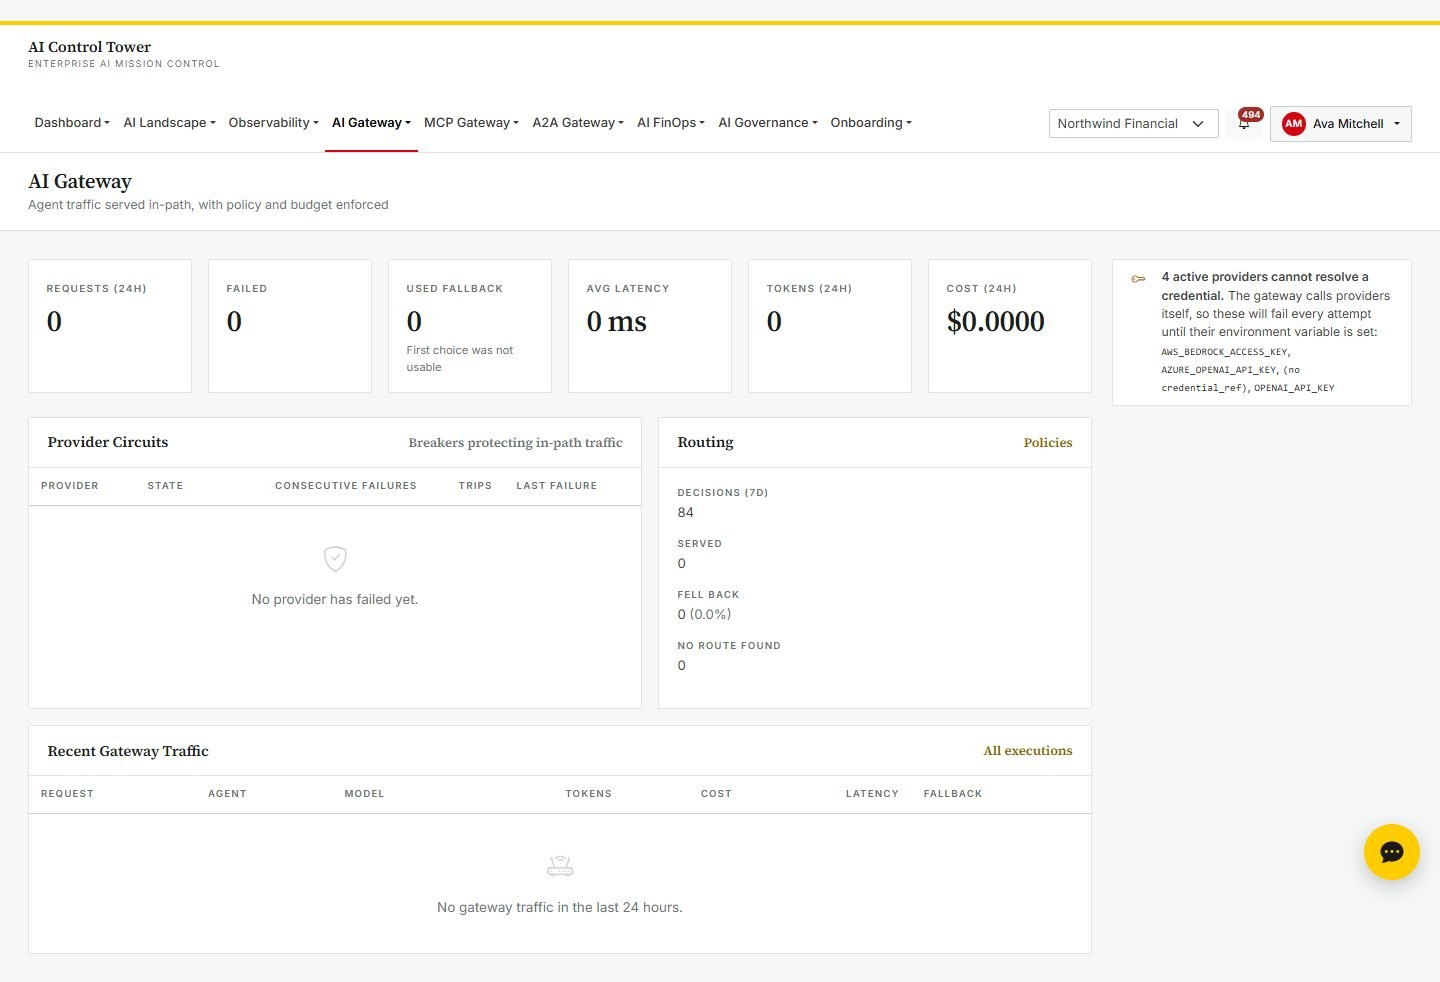
Task: Click the AI Control Tower logo title
Action: [x=90, y=47]
